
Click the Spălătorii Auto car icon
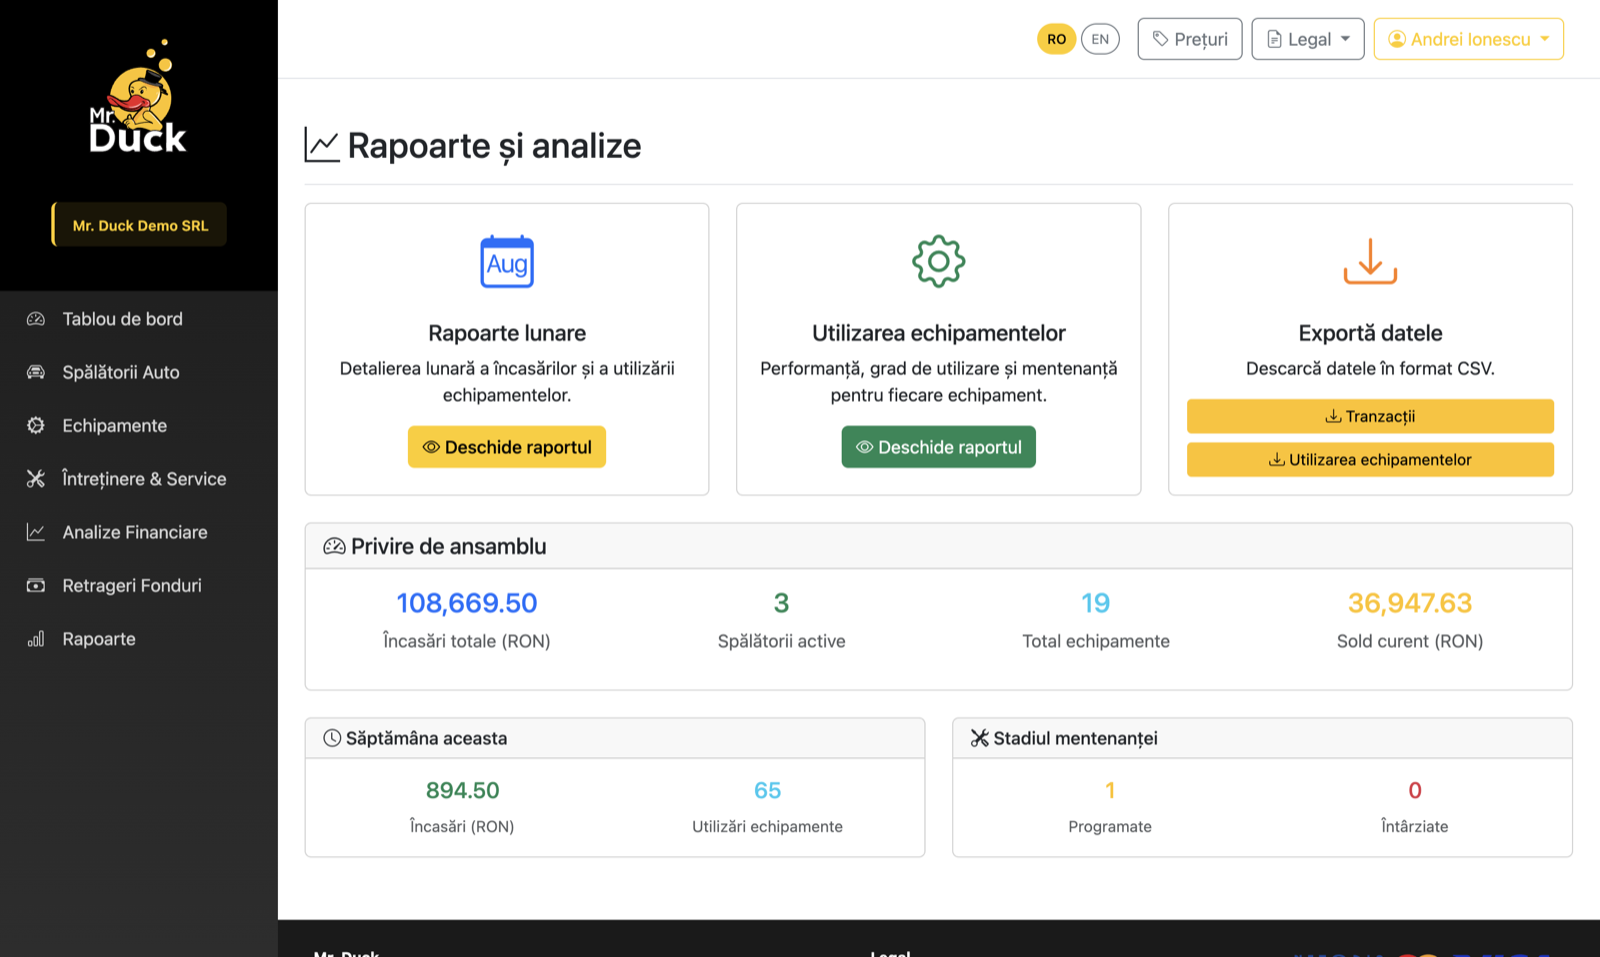point(36,372)
